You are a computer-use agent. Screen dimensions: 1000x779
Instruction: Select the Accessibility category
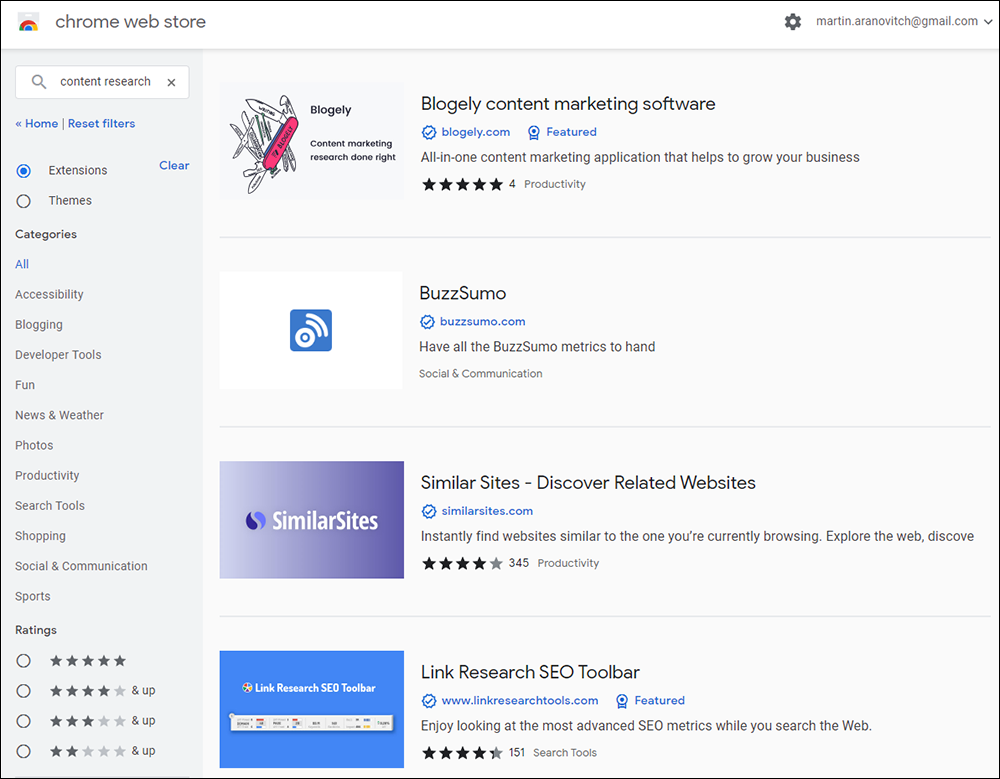[x=49, y=294]
